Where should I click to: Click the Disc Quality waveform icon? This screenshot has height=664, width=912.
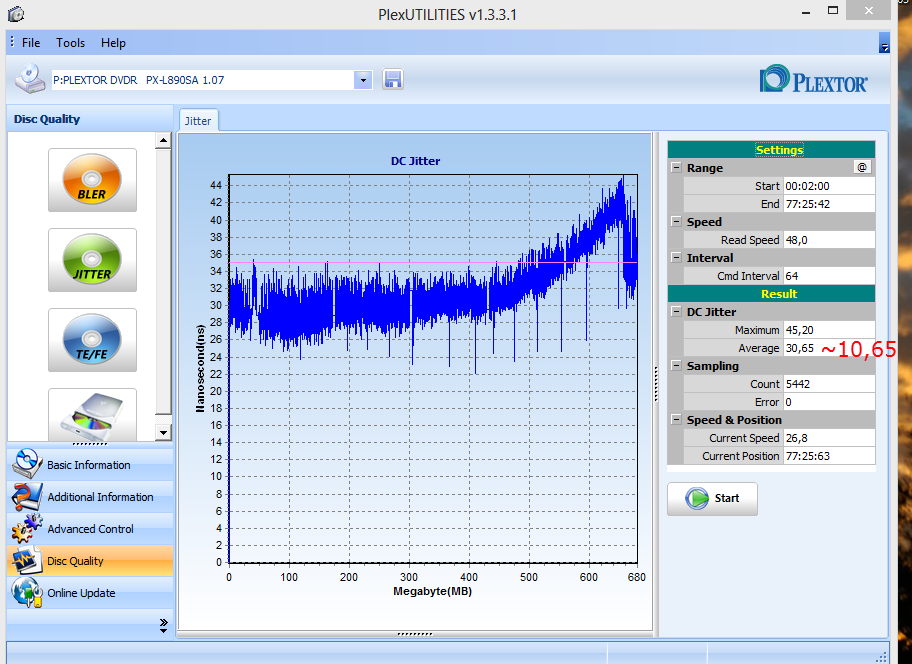26,561
